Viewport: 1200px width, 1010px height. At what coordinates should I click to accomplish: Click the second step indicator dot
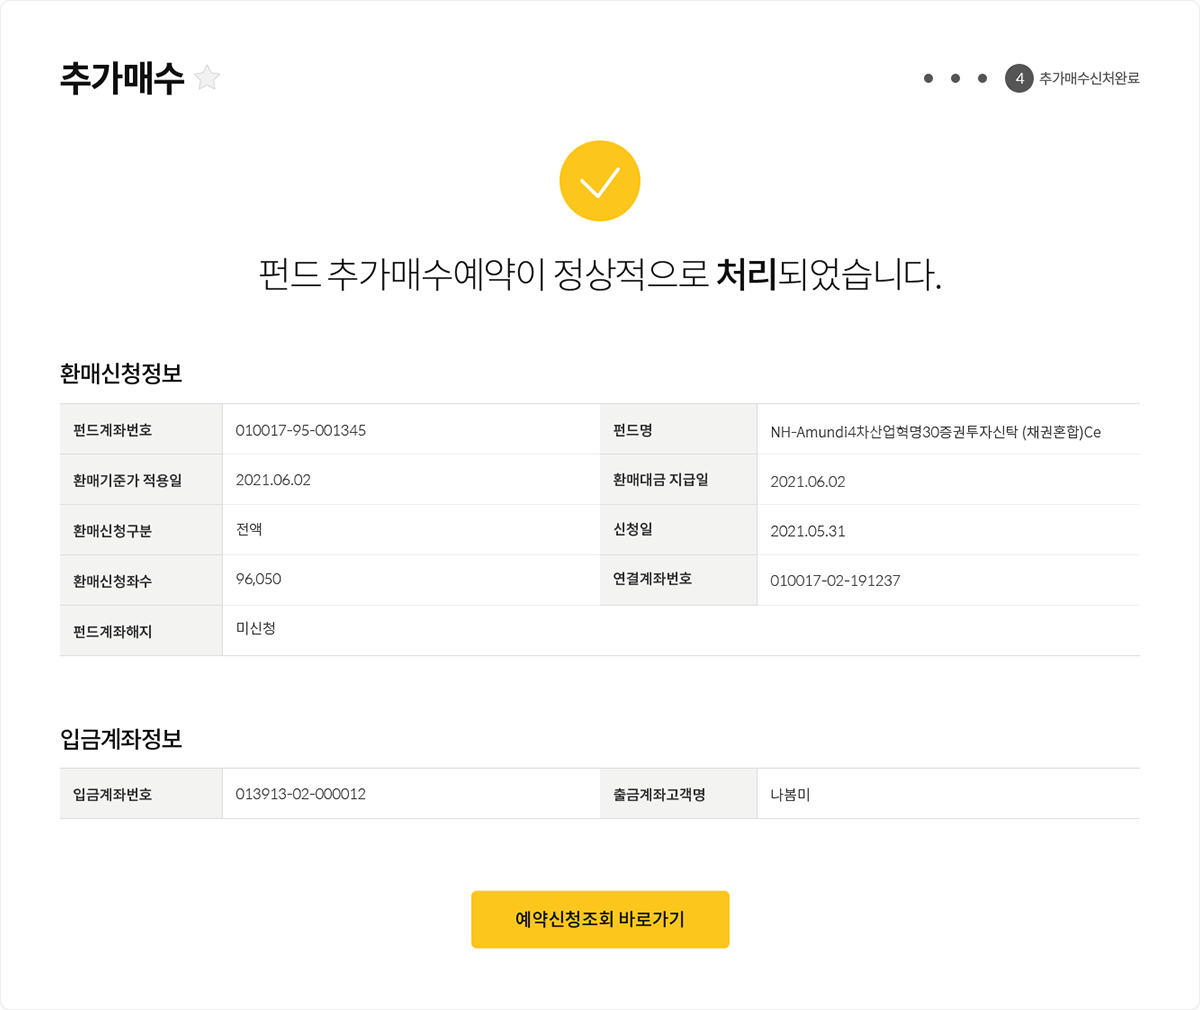(955, 78)
